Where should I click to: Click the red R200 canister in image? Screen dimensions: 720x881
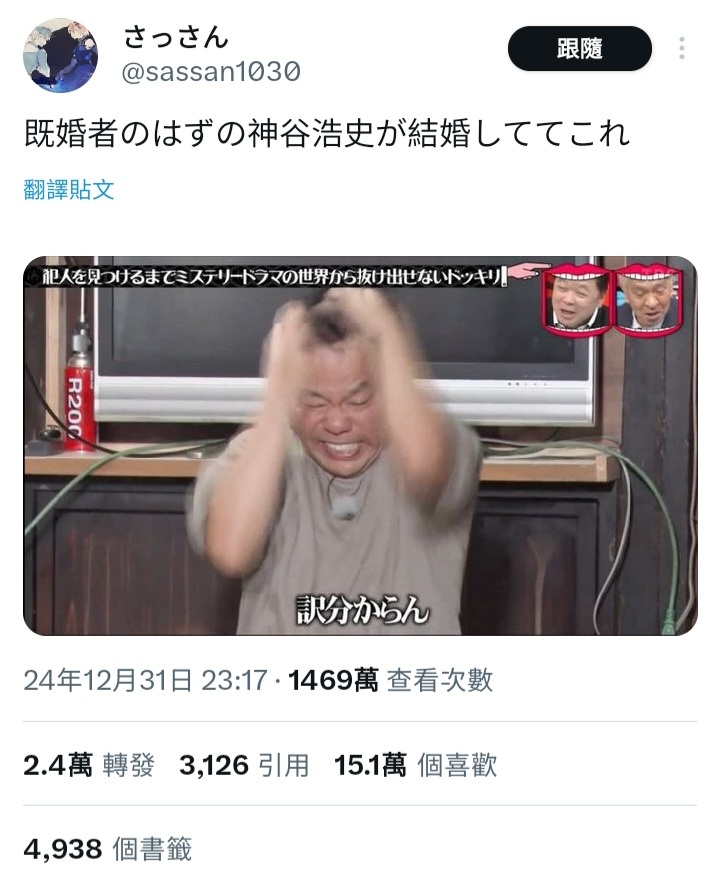[x=80, y=401]
